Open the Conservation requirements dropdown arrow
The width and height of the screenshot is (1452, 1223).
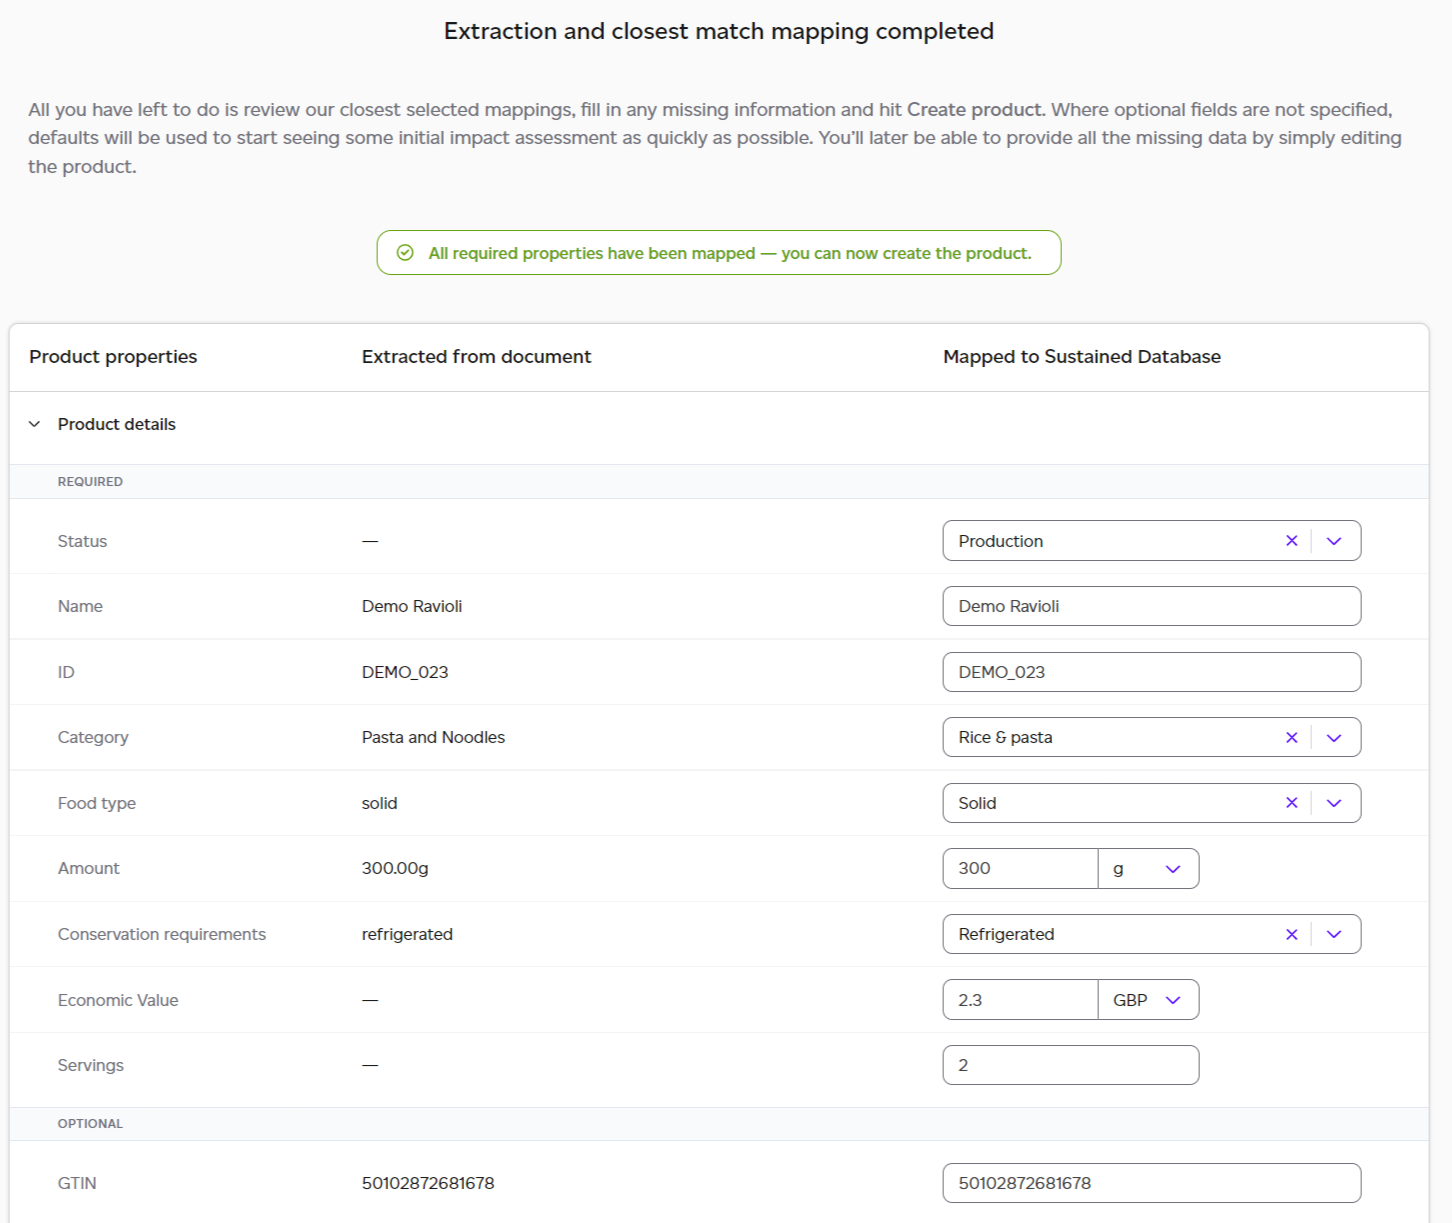(1334, 934)
